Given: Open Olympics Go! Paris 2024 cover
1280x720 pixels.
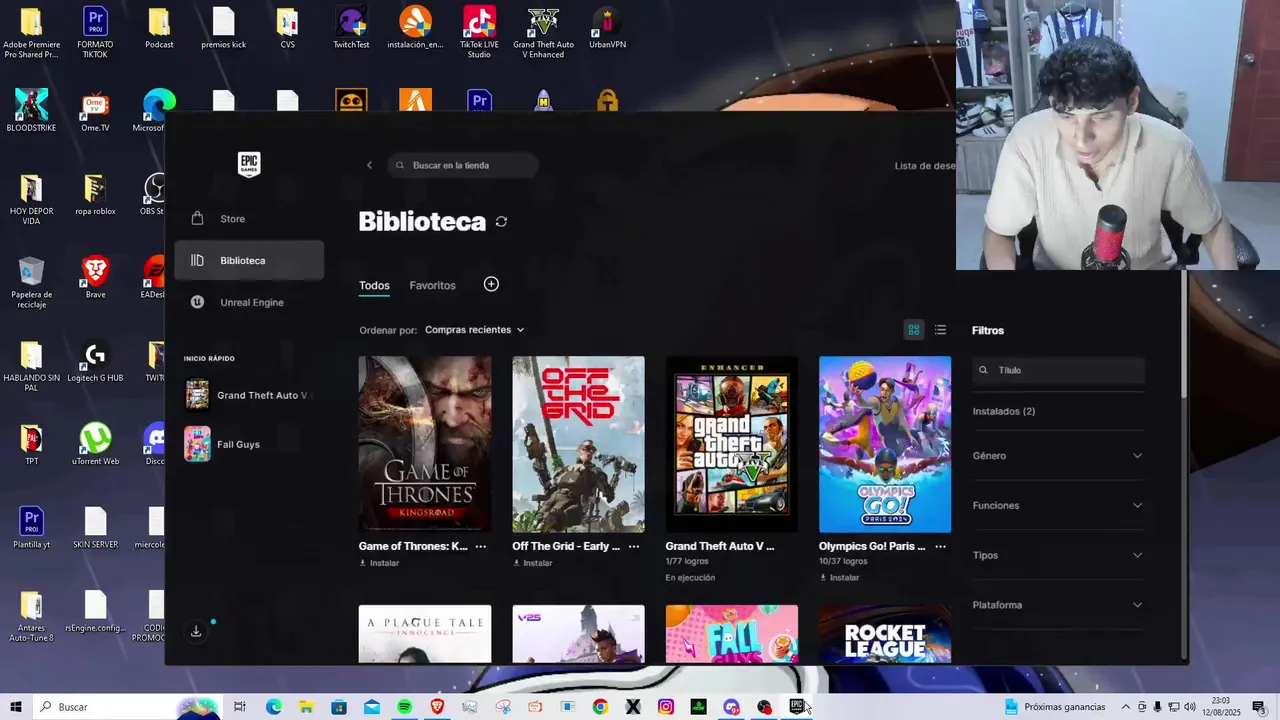Looking at the screenshot, I should pos(885,444).
